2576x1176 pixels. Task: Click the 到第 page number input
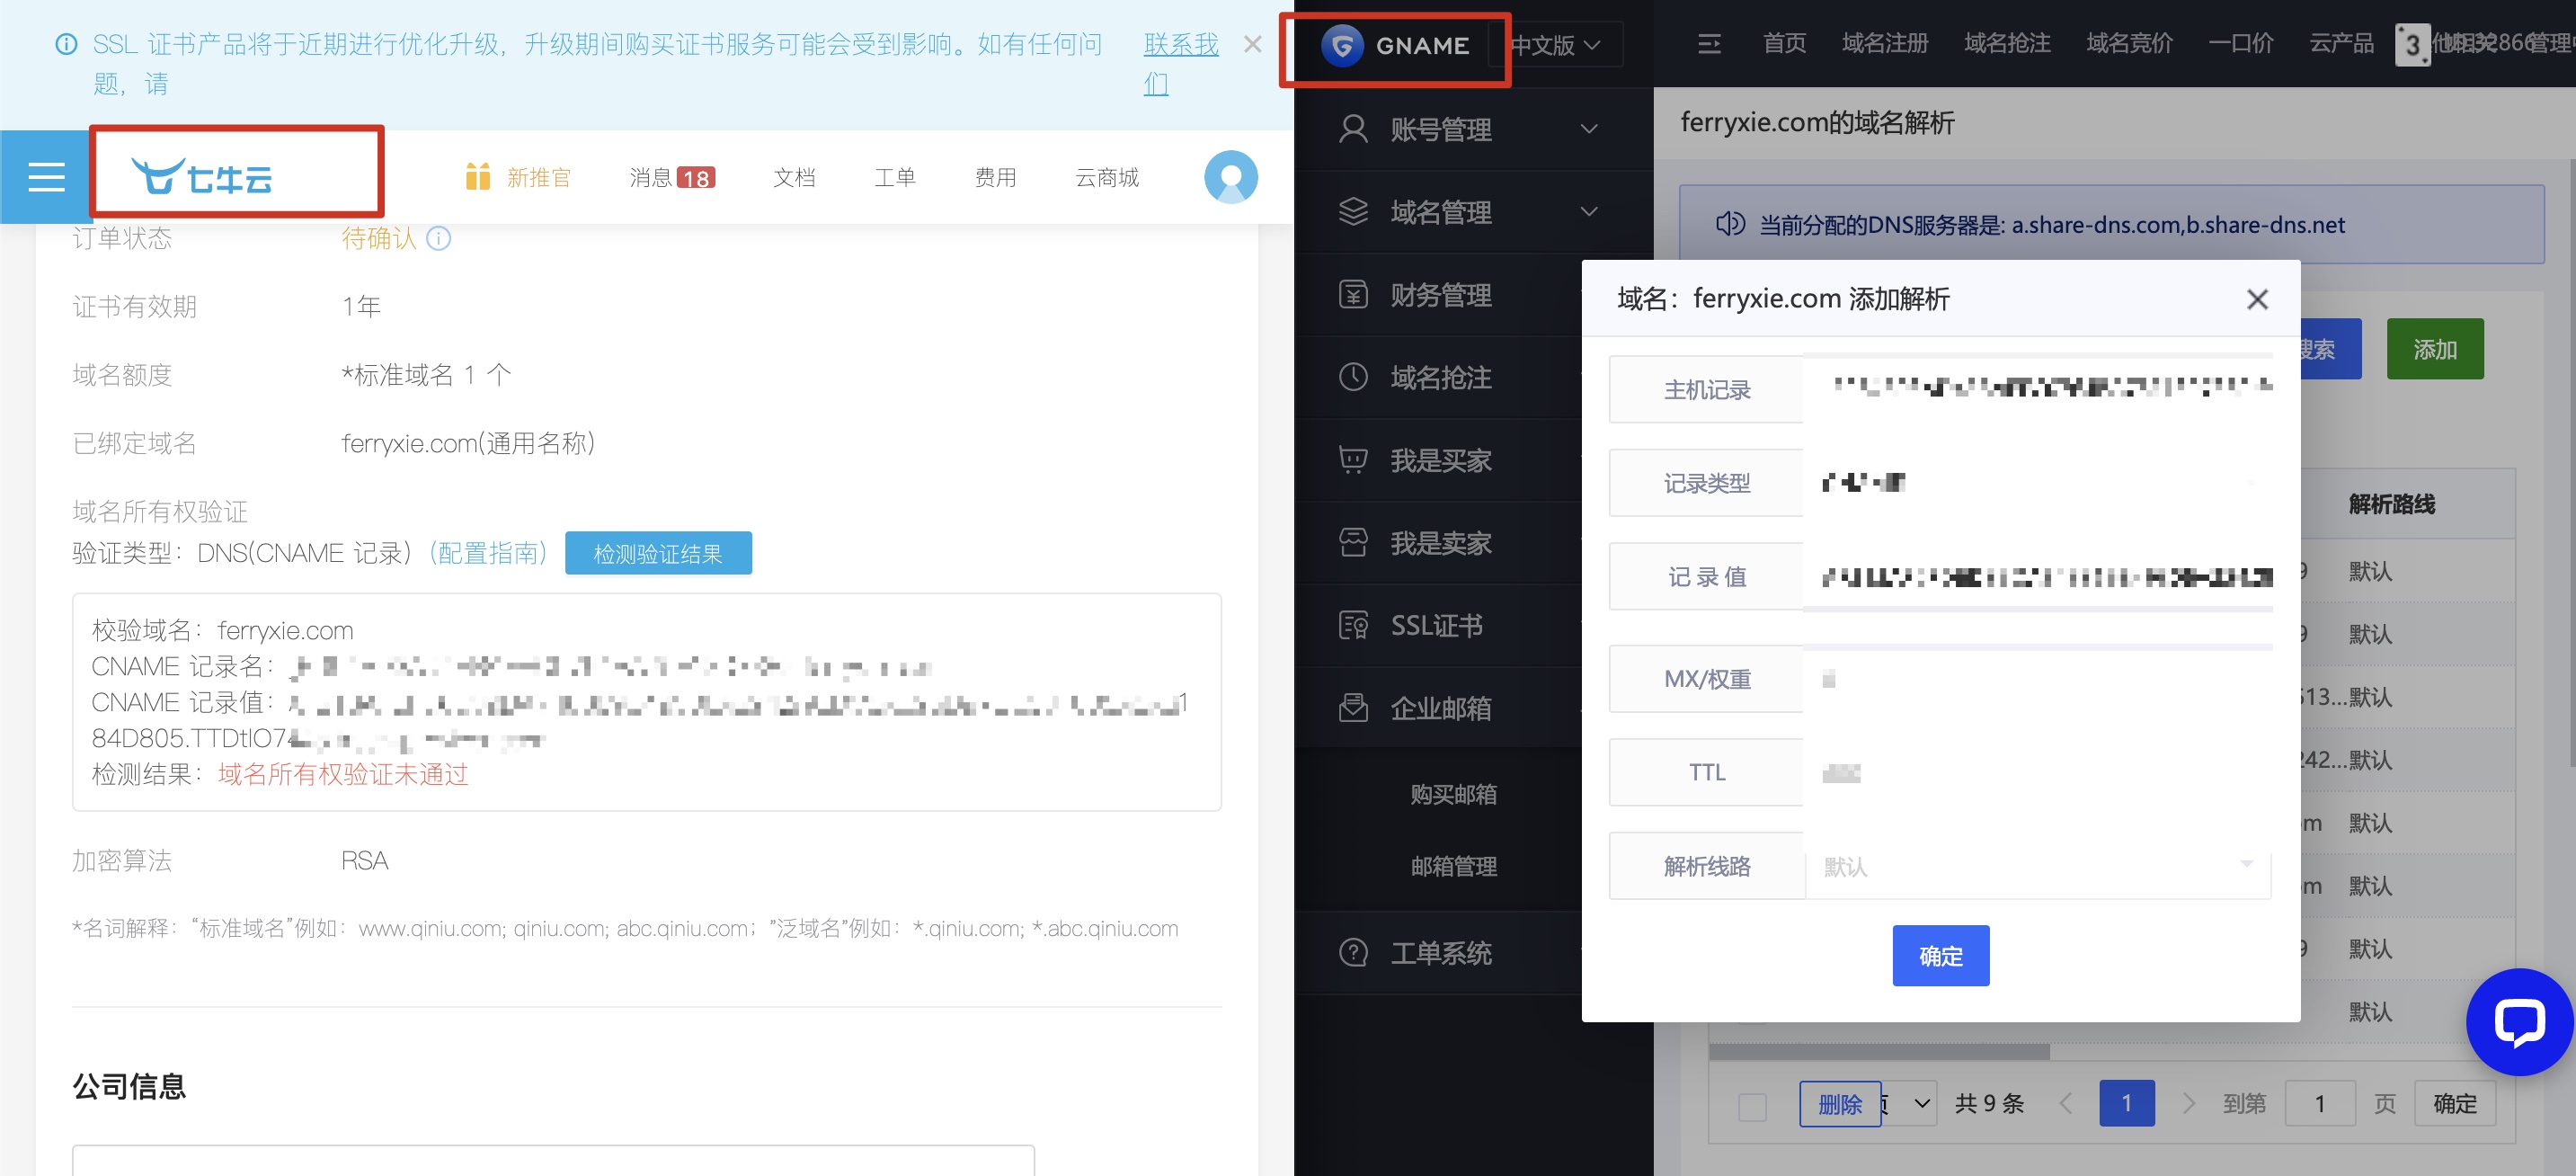coord(2319,1104)
